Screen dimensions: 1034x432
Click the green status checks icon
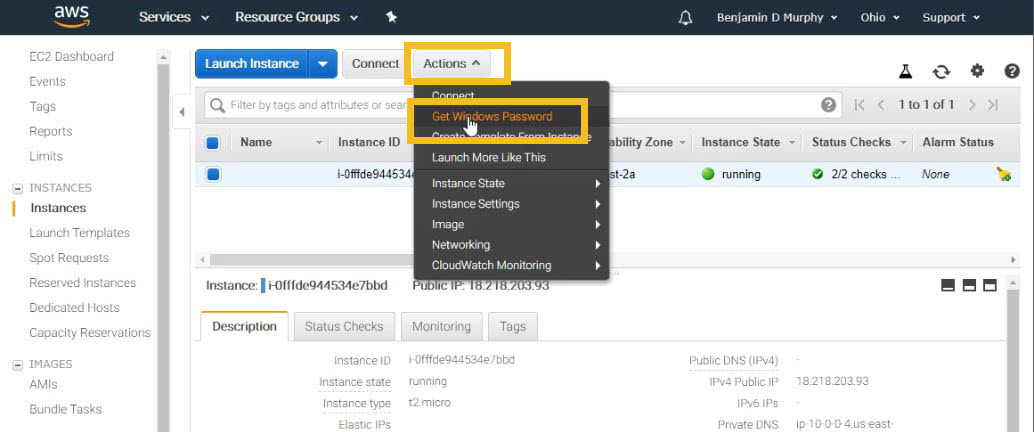818,174
